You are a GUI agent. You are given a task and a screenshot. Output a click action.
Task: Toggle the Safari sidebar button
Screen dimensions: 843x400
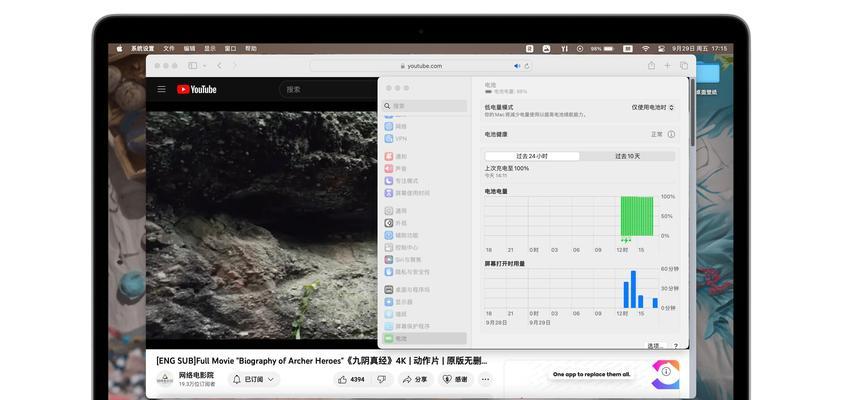(x=192, y=66)
